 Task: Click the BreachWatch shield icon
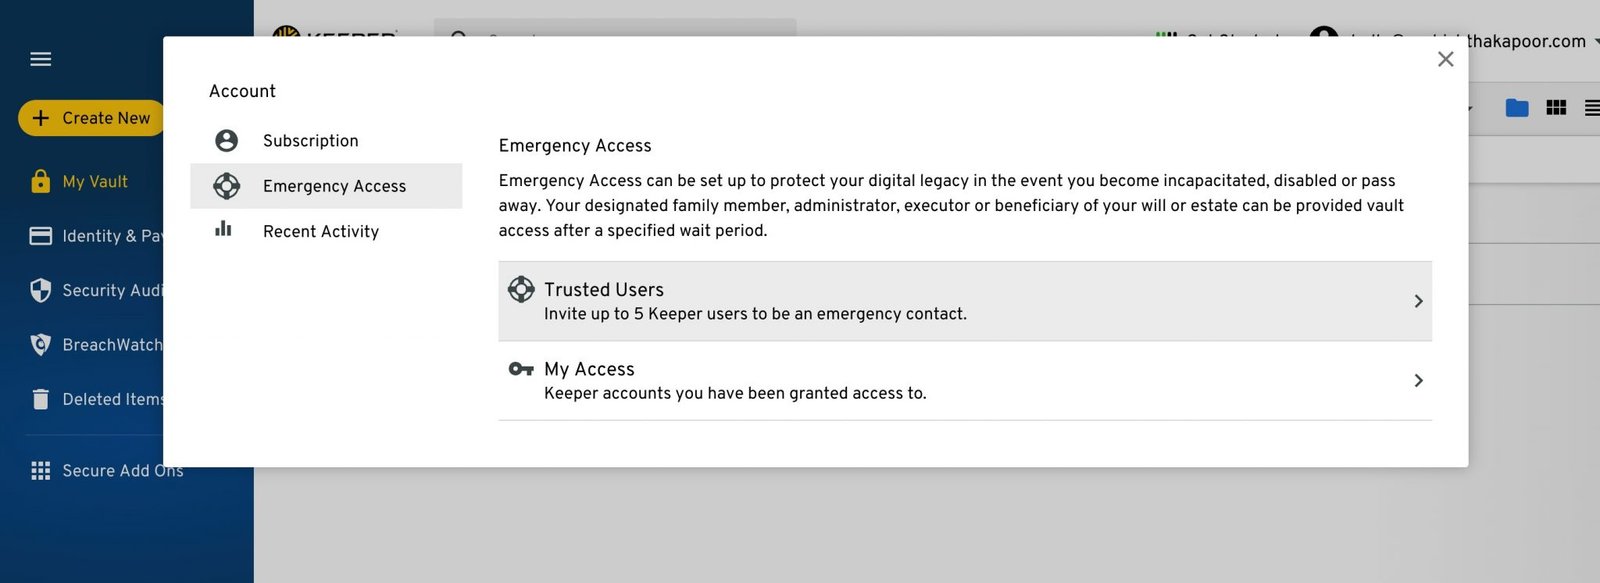coord(40,345)
